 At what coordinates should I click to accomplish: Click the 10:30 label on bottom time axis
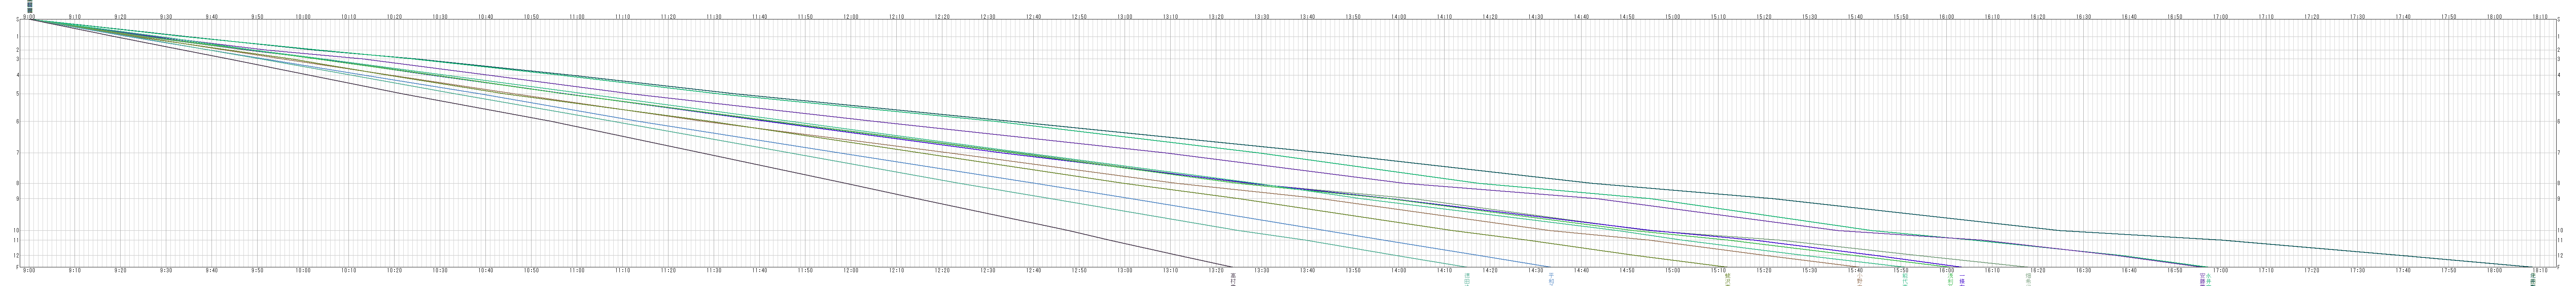click(x=440, y=270)
